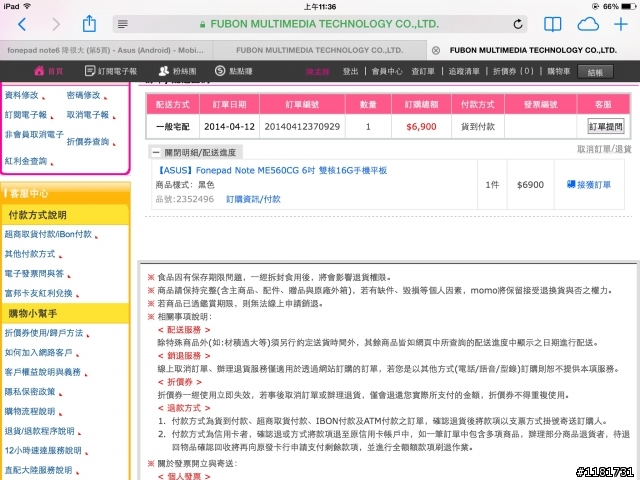Click 資料修改 in member sidebar
This screenshot has width=640, height=480.
[22, 95]
